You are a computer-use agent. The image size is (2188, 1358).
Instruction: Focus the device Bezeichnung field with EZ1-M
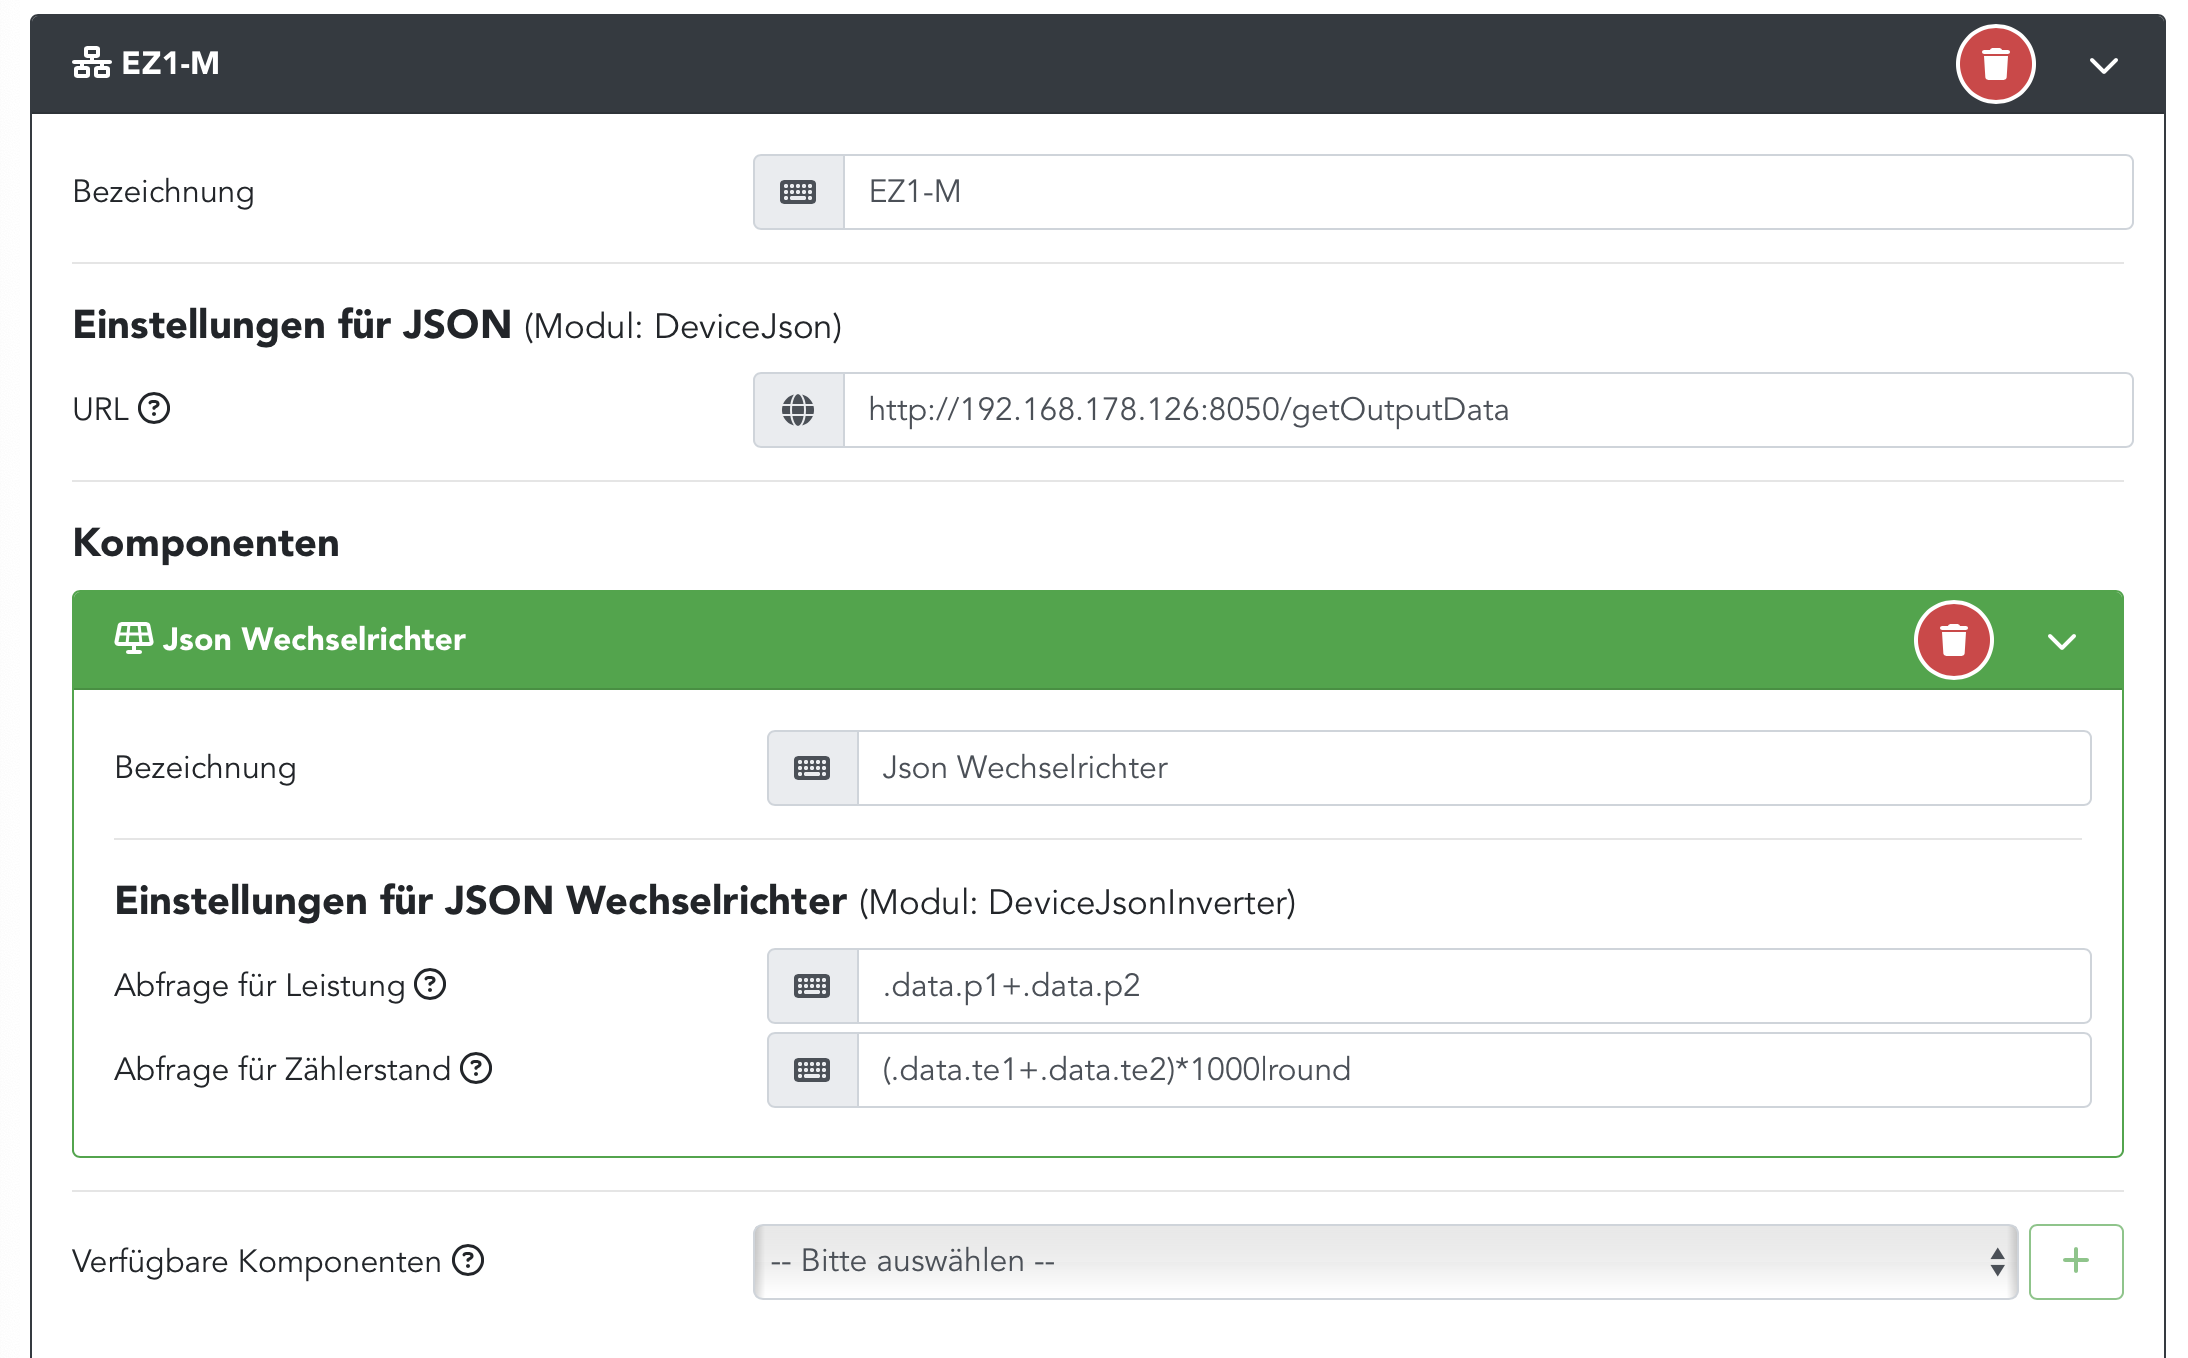(1487, 192)
